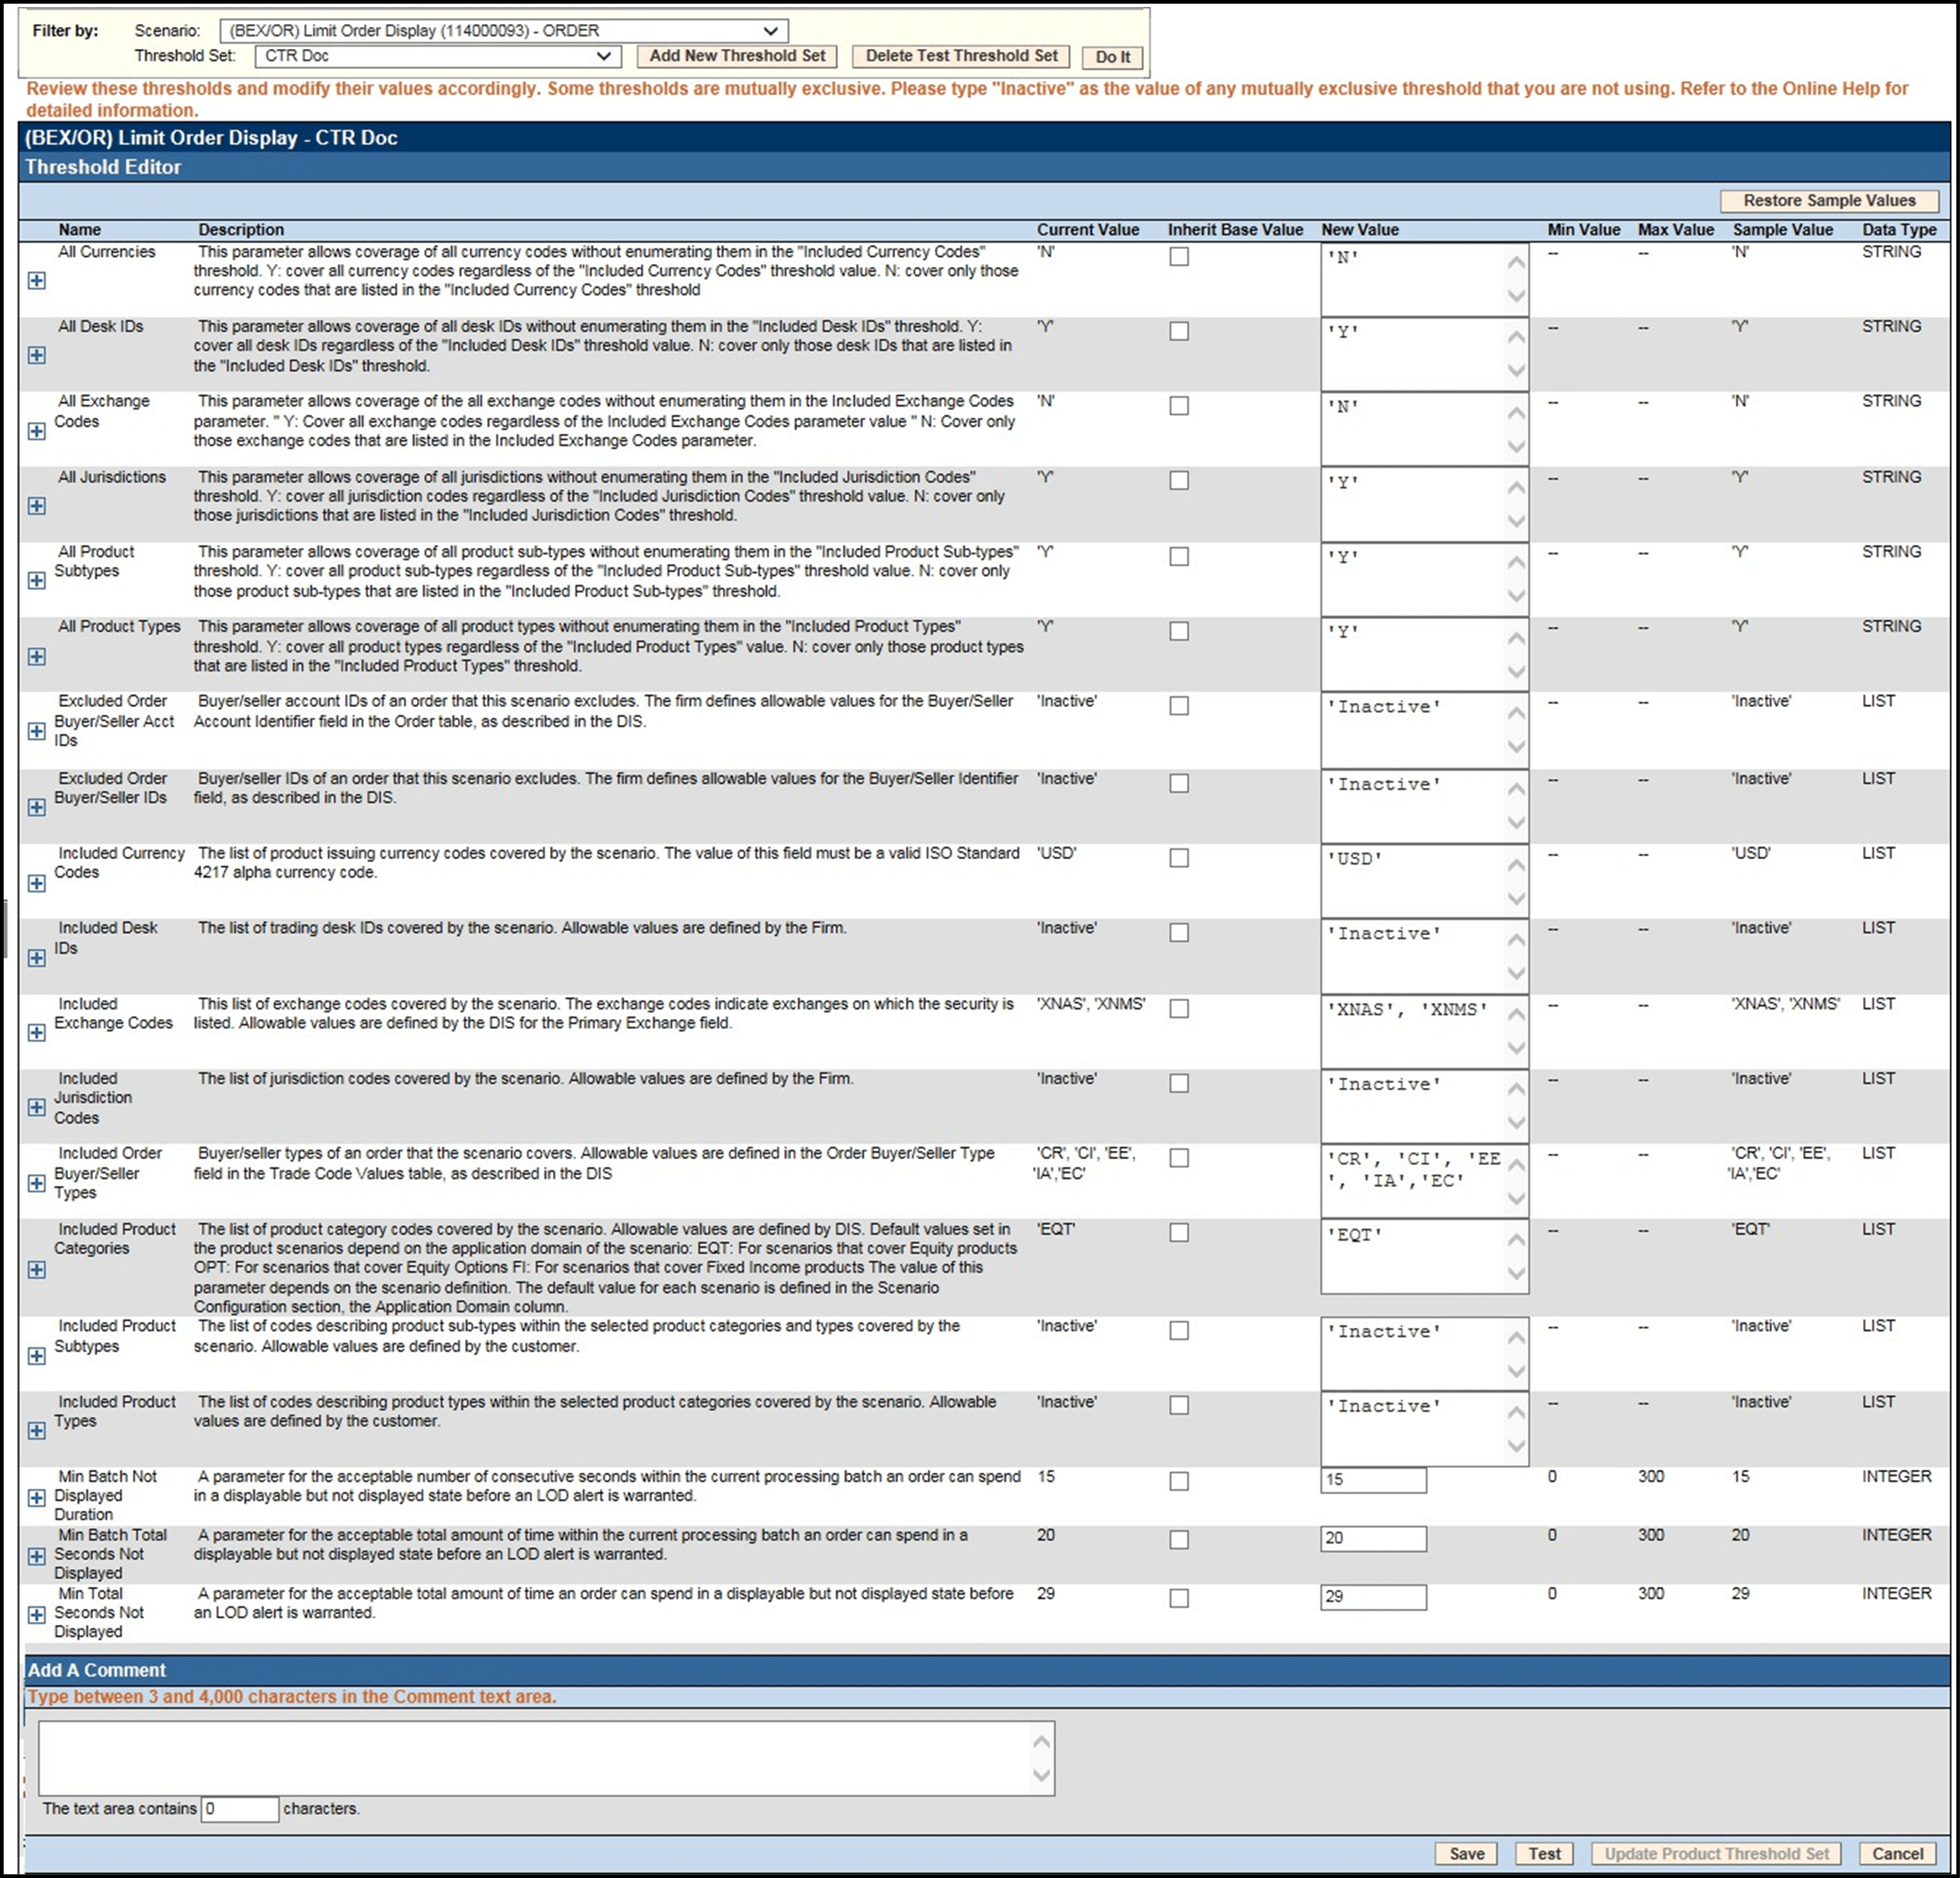
Task: Expand the All Currencies row plus icon
Action: click(37, 281)
